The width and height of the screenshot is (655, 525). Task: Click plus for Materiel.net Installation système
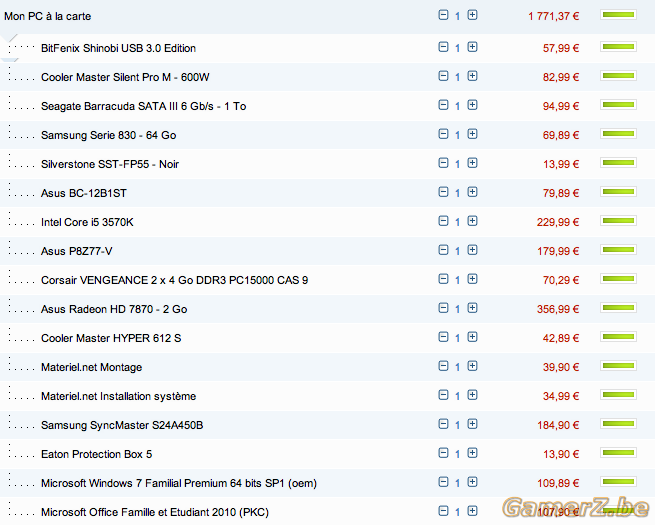pos(472,395)
